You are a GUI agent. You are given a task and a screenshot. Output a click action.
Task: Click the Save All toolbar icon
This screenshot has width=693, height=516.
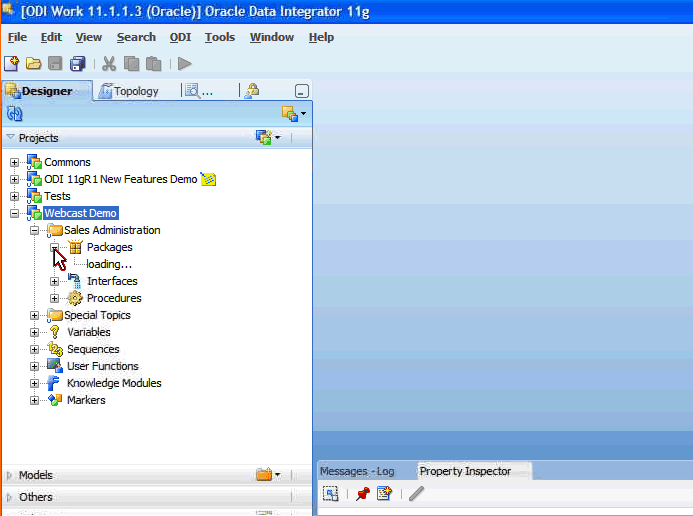click(77, 64)
